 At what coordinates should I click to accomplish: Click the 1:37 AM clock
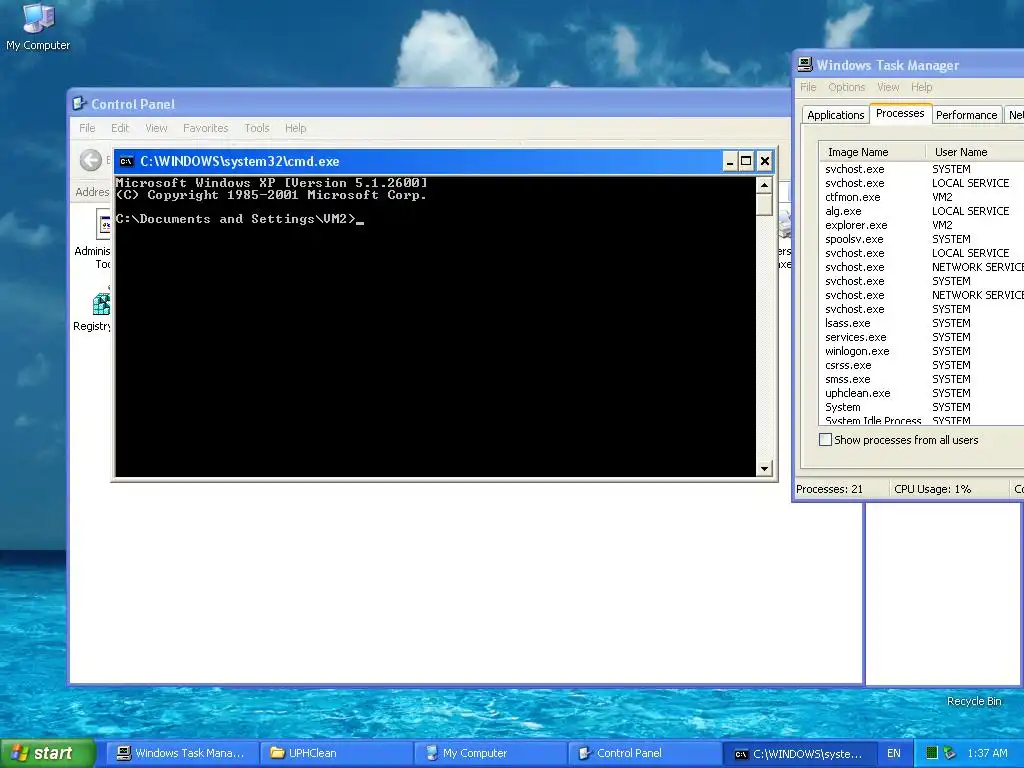point(987,753)
